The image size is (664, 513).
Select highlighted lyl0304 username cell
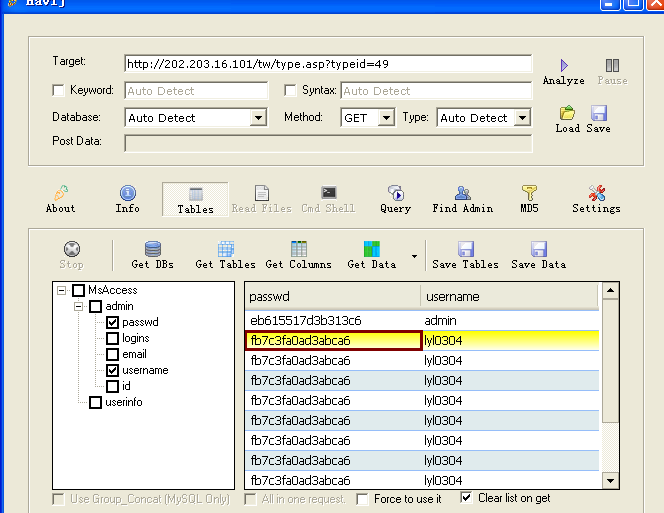(x=511, y=341)
